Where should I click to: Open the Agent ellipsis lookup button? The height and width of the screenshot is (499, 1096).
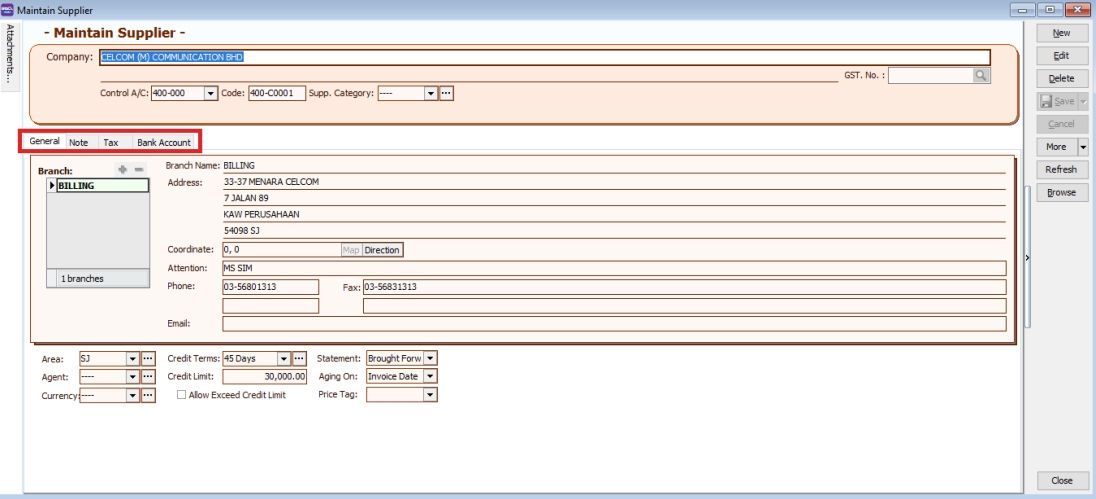point(148,376)
